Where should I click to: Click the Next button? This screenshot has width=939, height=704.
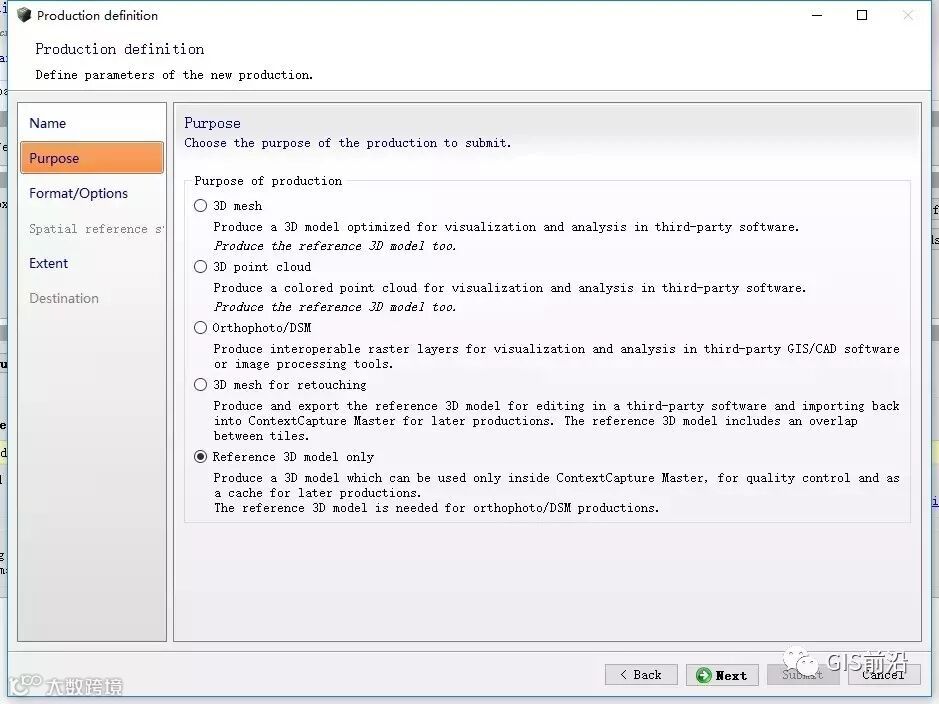pyautogui.click(x=722, y=675)
